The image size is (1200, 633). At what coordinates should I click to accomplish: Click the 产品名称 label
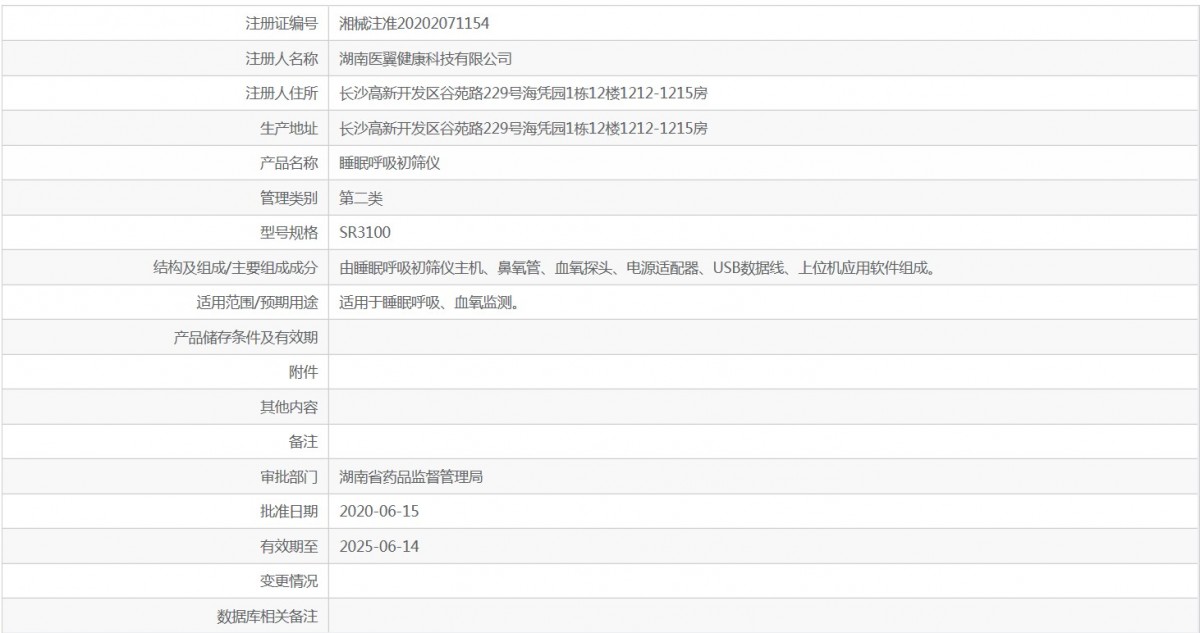289,162
